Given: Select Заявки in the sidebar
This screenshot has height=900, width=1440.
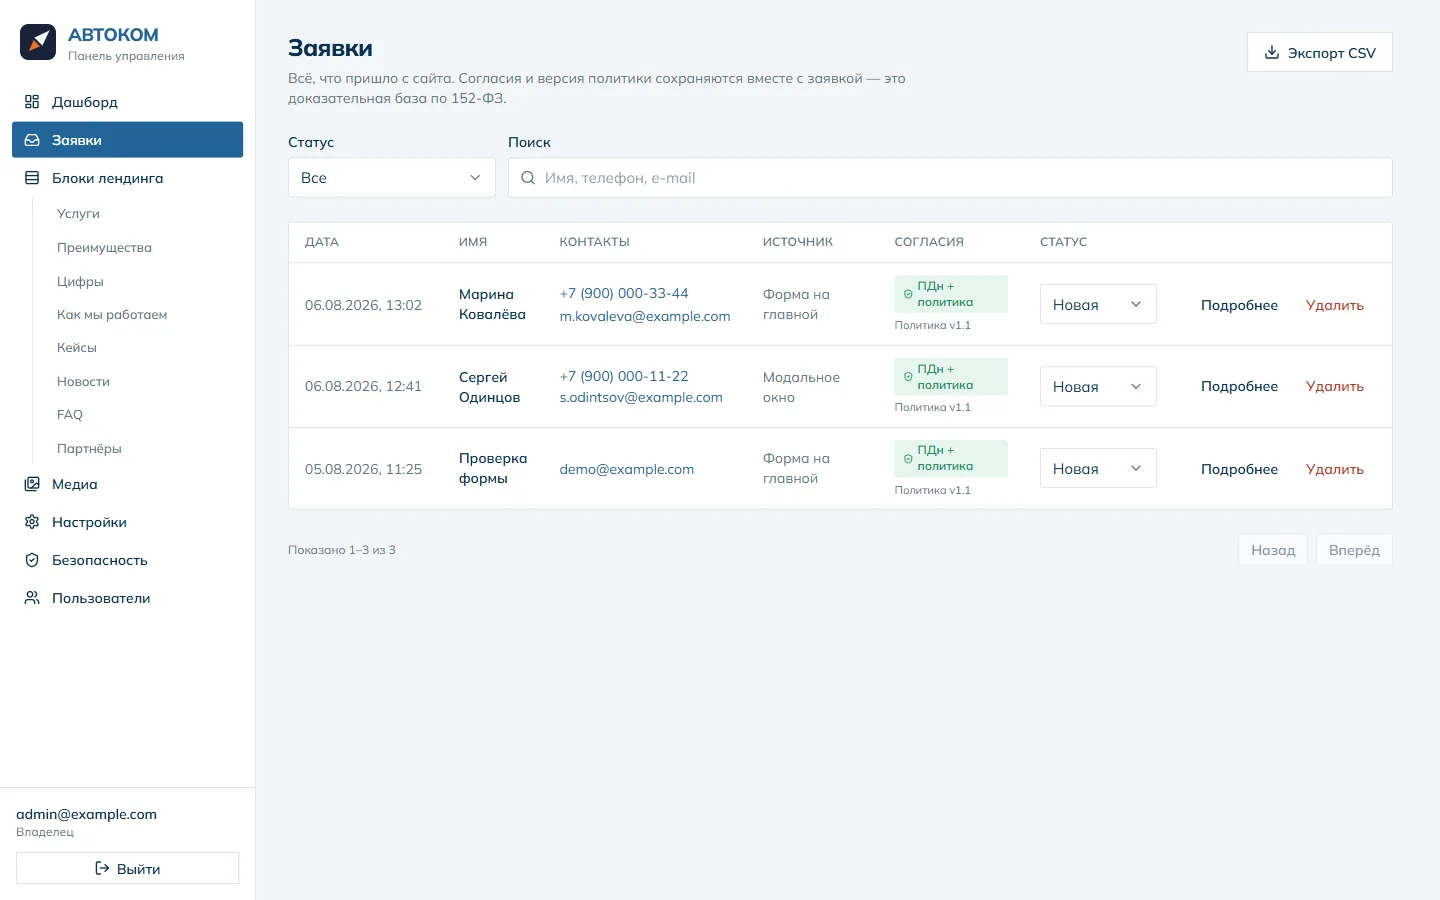Looking at the screenshot, I should pyautogui.click(x=127, y=140).
